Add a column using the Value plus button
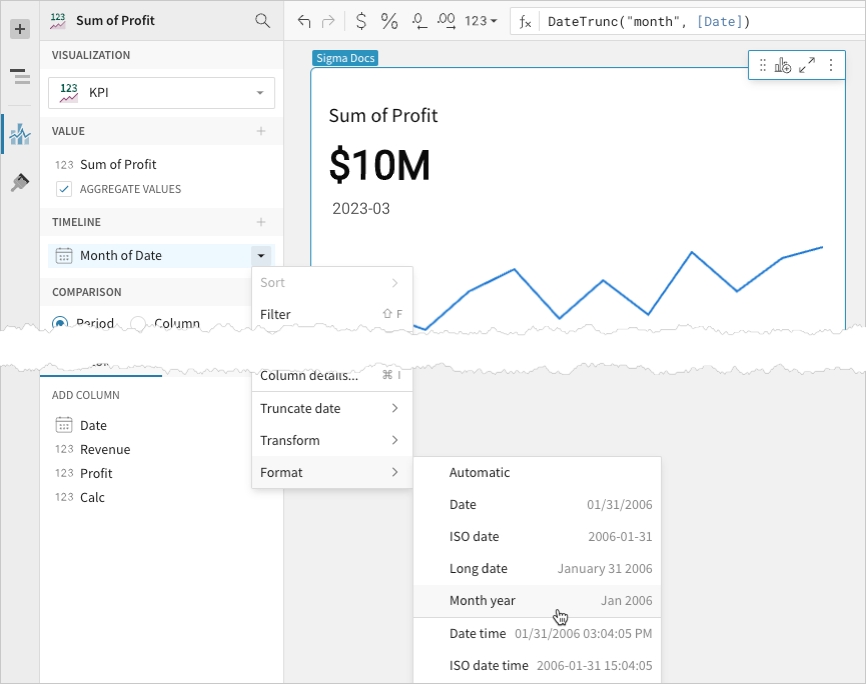This screenshot has width=866, height=684. click(x=261, y=131)
